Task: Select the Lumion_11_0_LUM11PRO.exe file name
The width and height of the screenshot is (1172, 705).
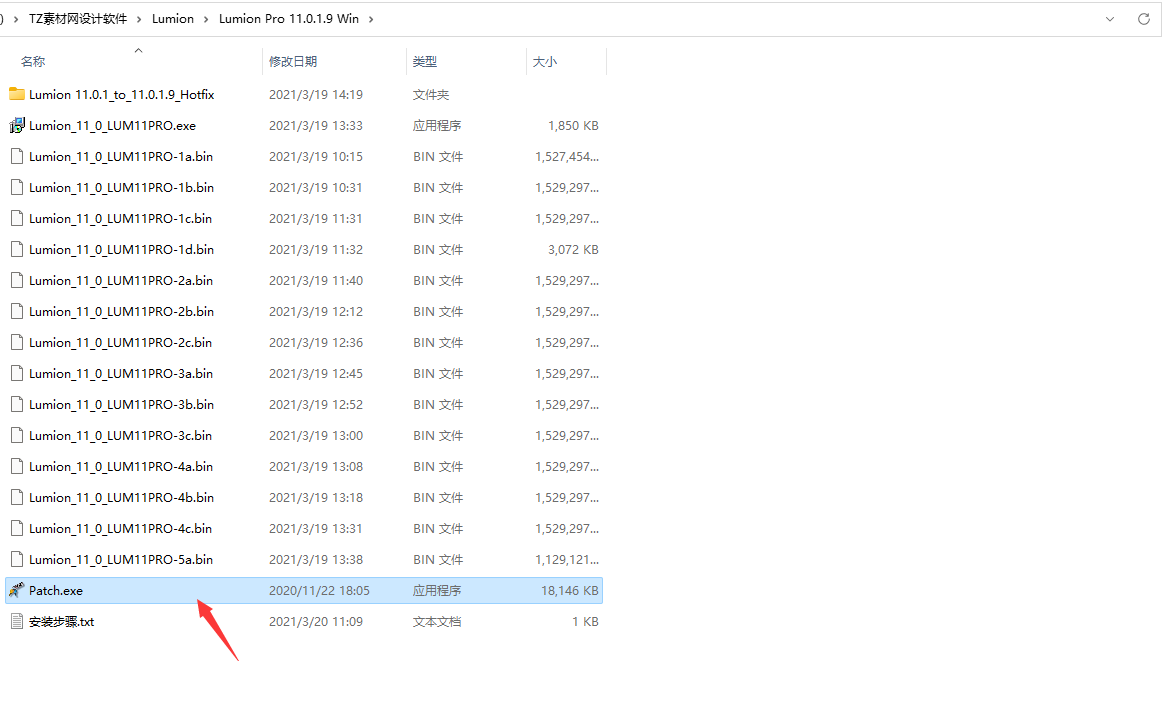Action: [112, 126]
